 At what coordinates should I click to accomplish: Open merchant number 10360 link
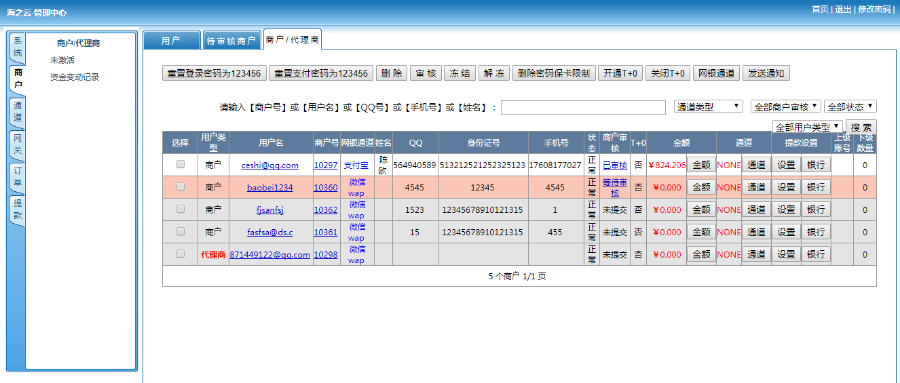point(325,187)
